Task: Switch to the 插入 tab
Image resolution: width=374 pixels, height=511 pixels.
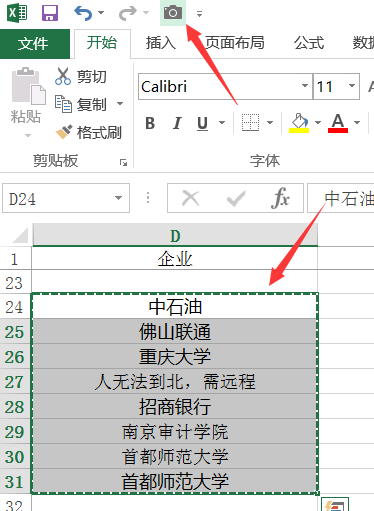Action: (x=161, y=43)
